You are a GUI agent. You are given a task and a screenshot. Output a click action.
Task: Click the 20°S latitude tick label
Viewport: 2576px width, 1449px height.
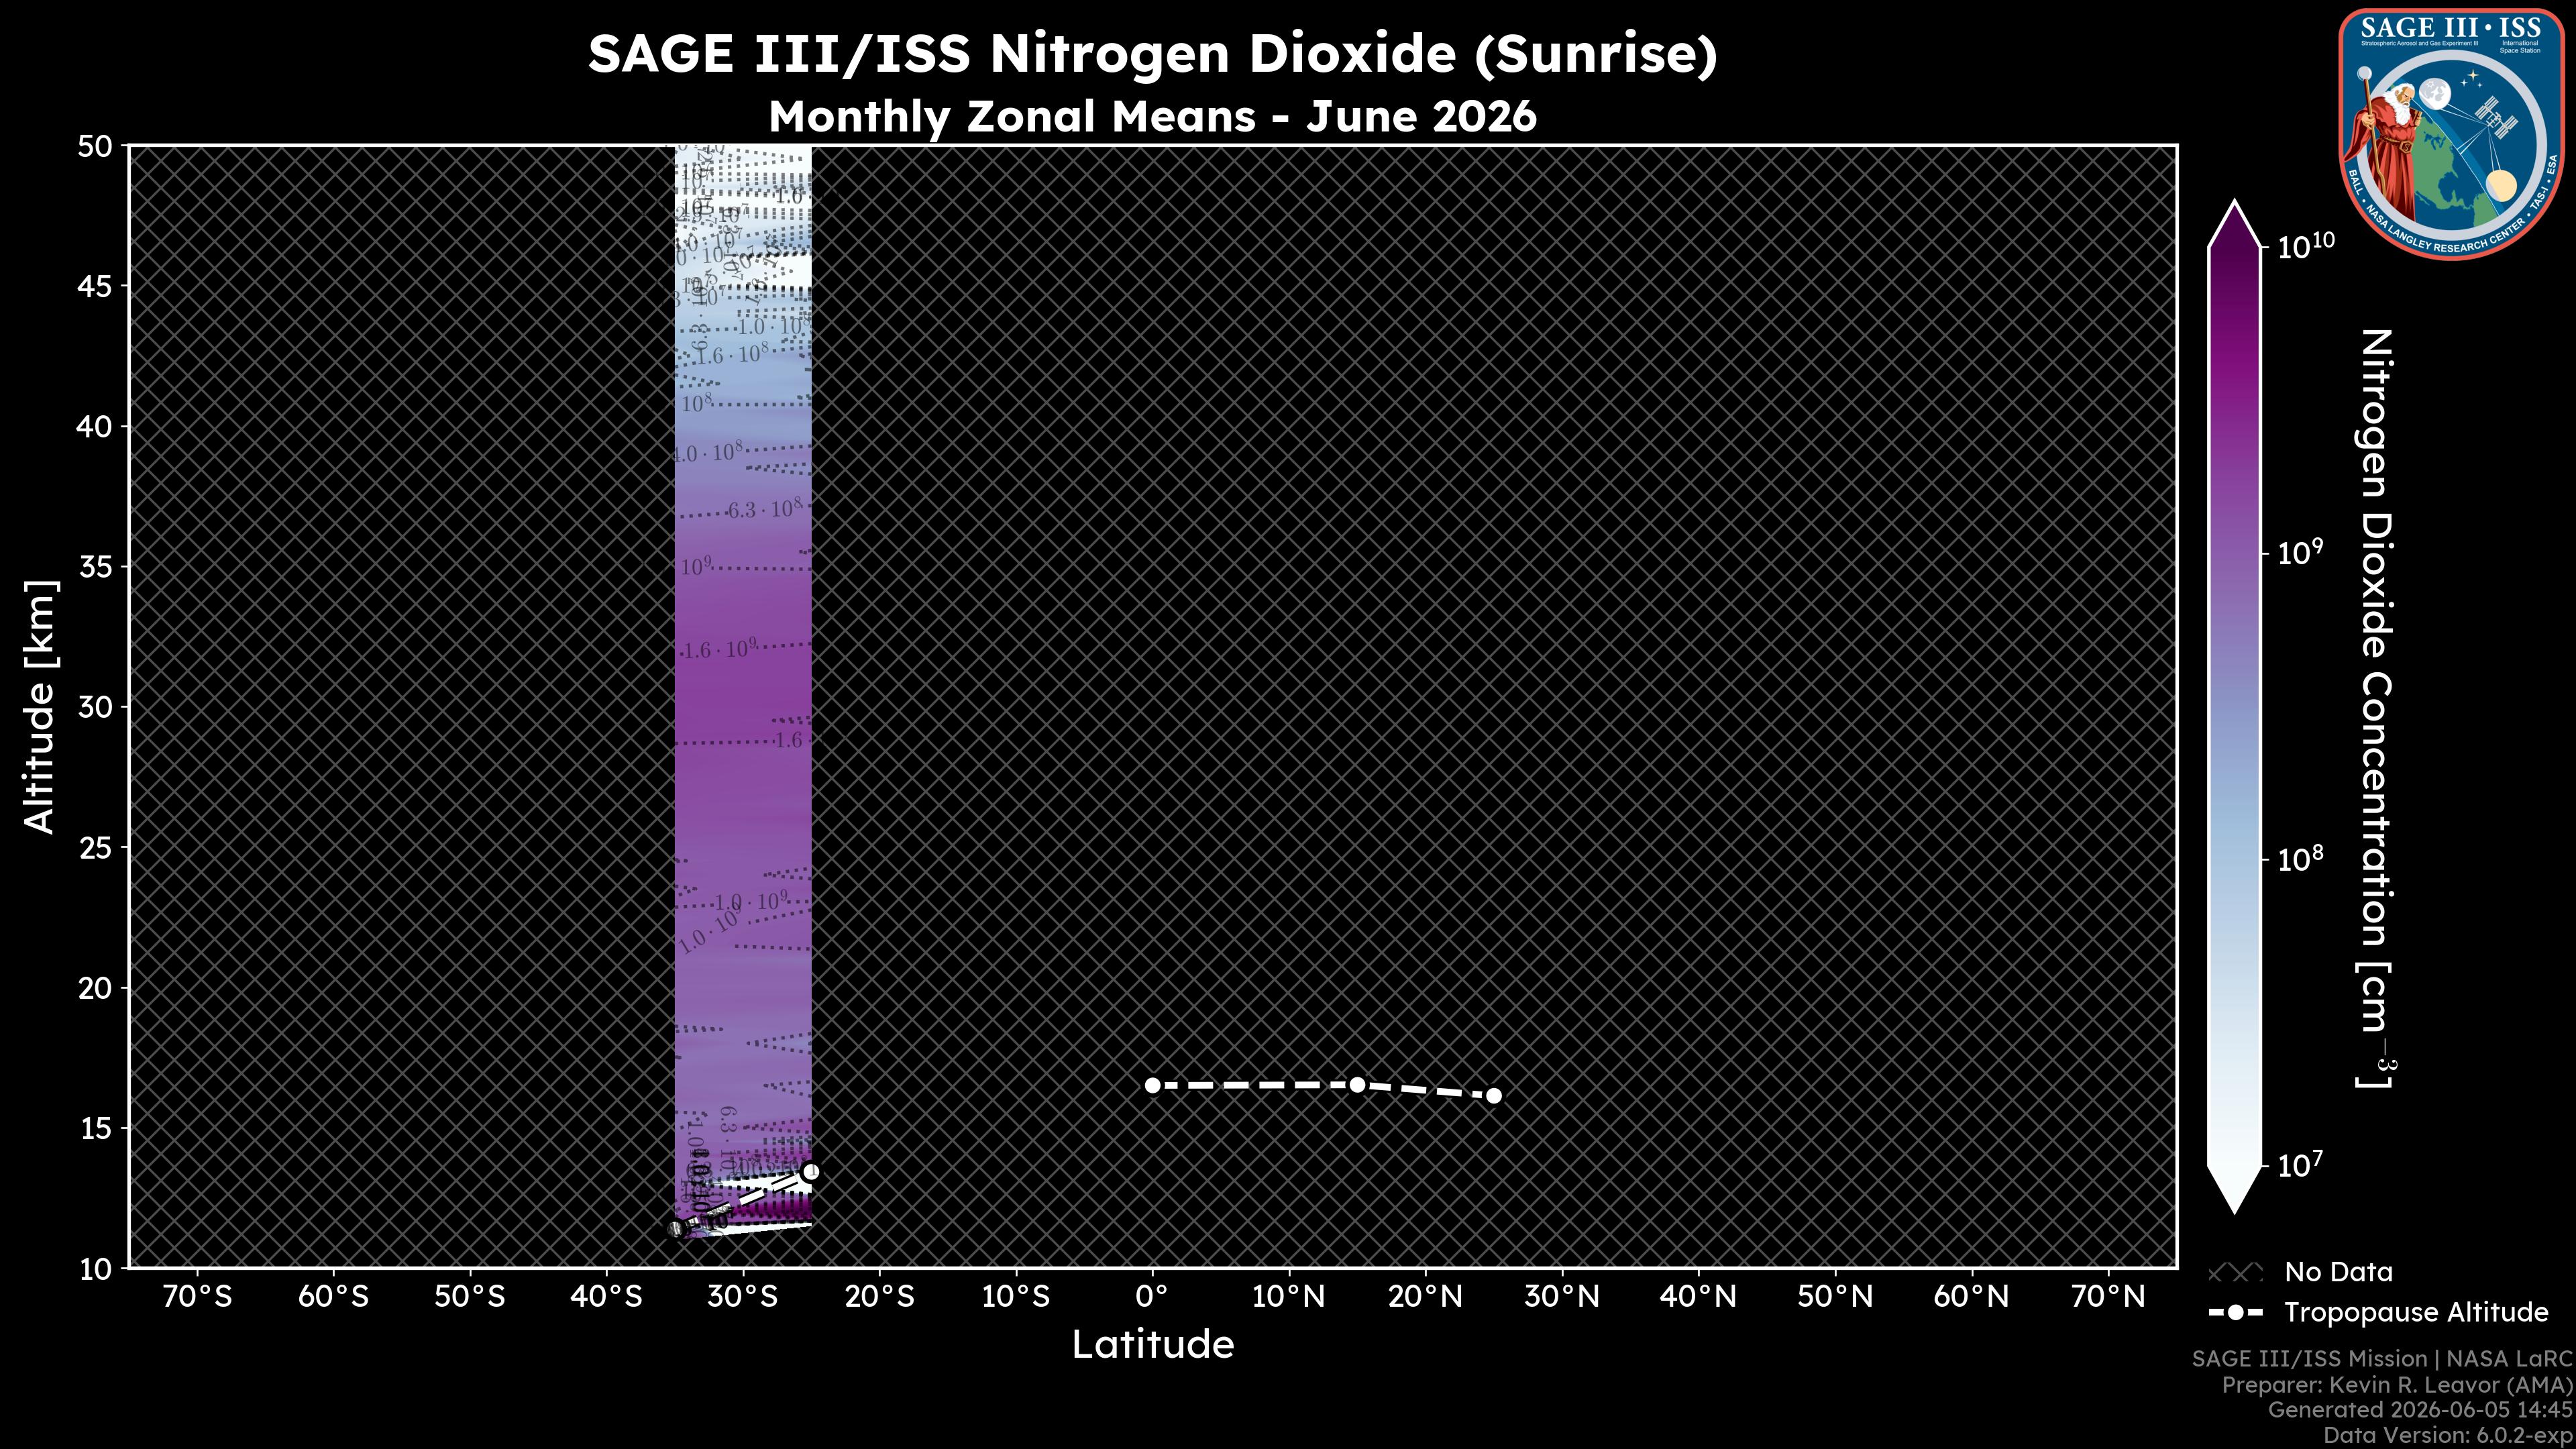coord(879,1297)
